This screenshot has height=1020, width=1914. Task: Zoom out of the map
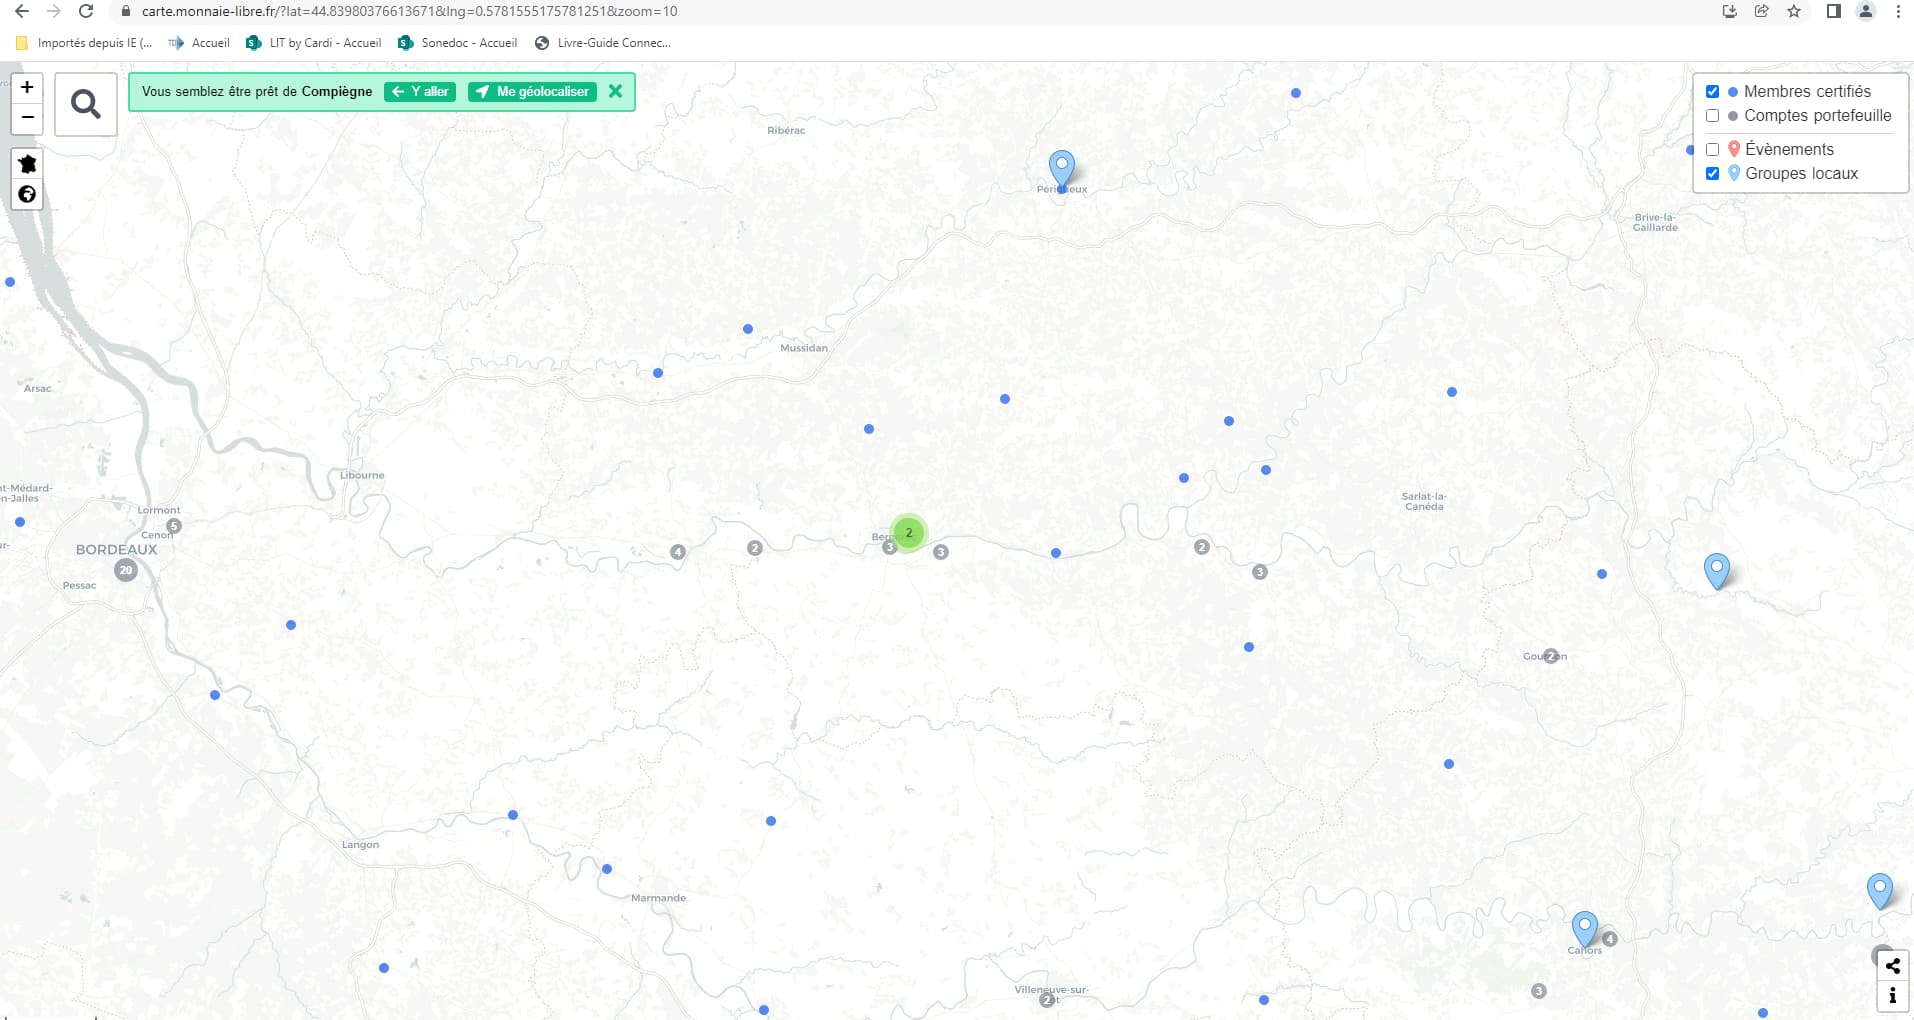27,118
